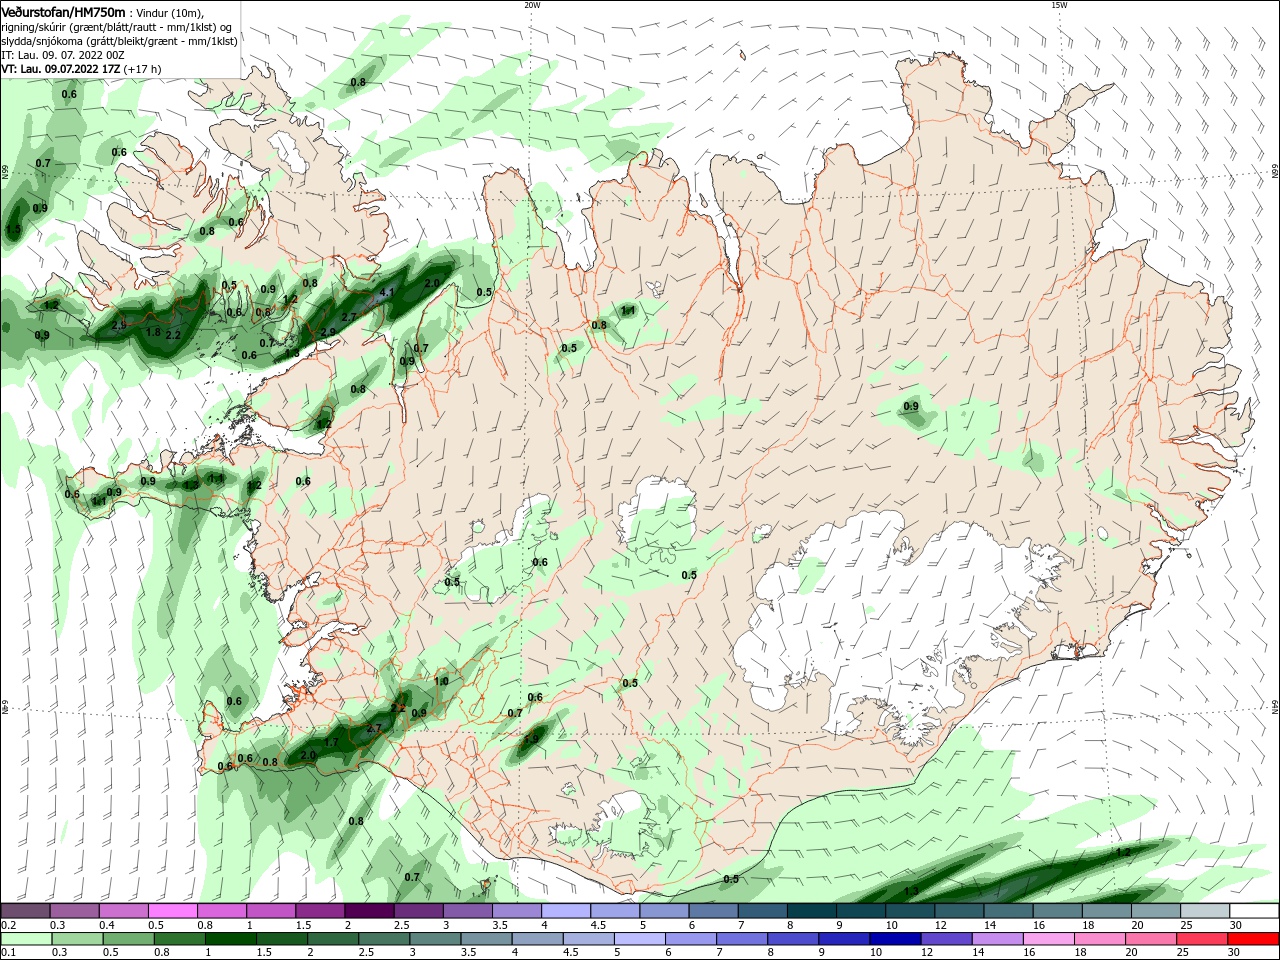Click the dark teal 8 mm snow scale swatch
1280x960 pixels.
(x=812, y=910)
